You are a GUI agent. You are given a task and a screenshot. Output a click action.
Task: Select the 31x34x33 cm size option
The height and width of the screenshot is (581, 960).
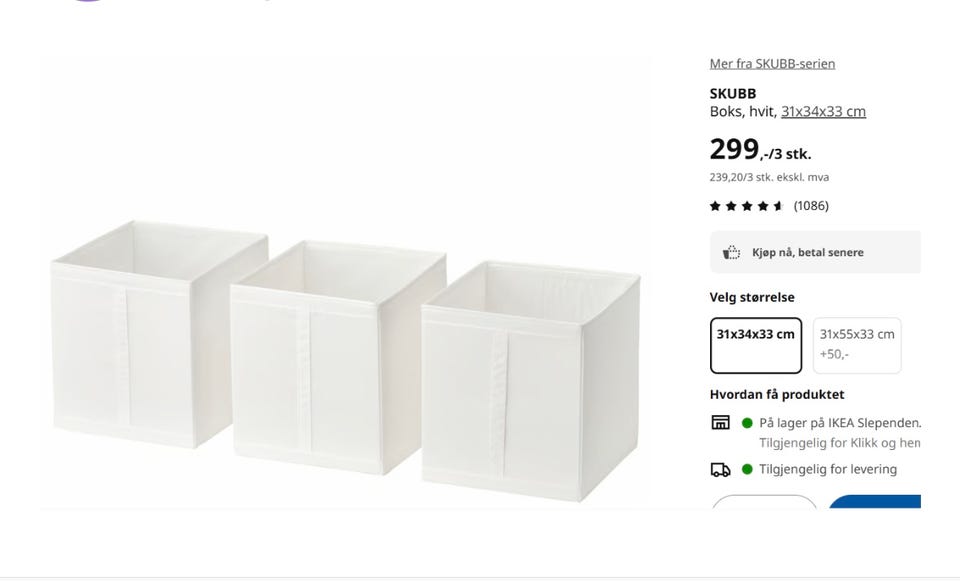click(x=756, y=345)
